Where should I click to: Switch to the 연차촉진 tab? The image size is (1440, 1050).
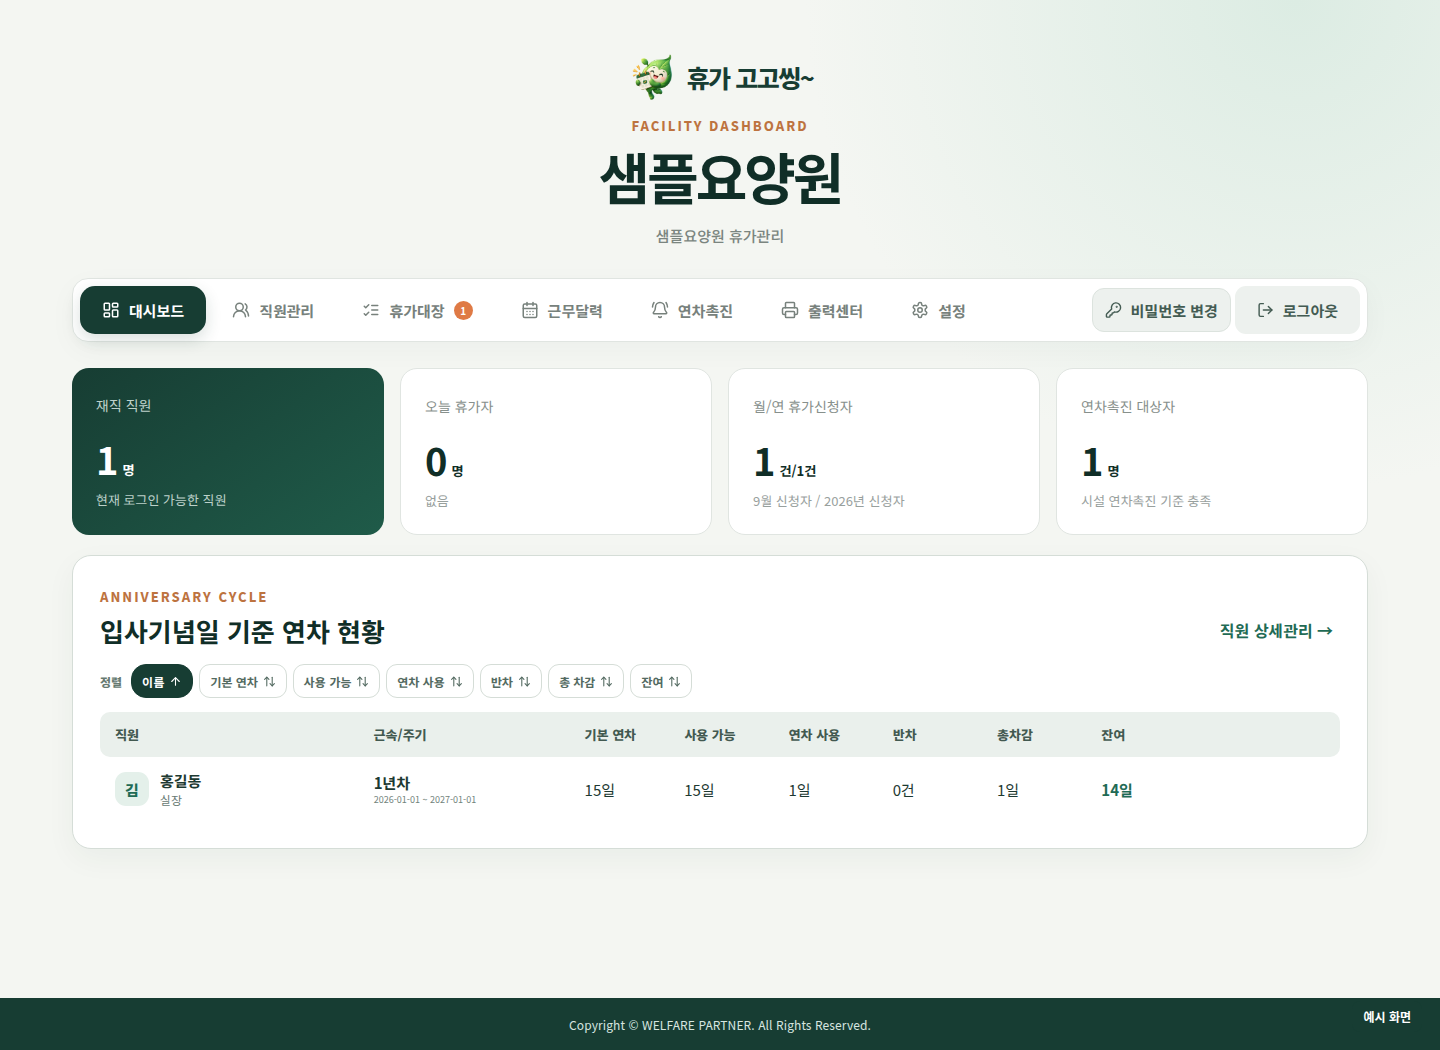click(x=692, y=310)
